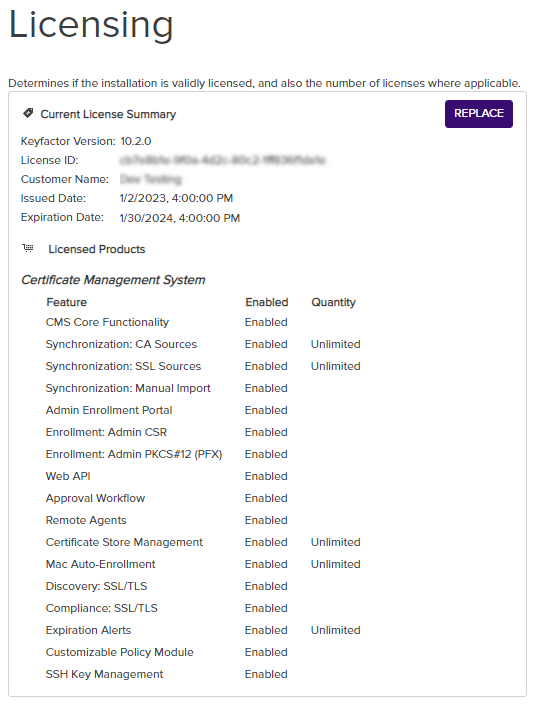Screen dimensions: 534x704
Task: Click the Quantity column header
Action: [333, 302]
